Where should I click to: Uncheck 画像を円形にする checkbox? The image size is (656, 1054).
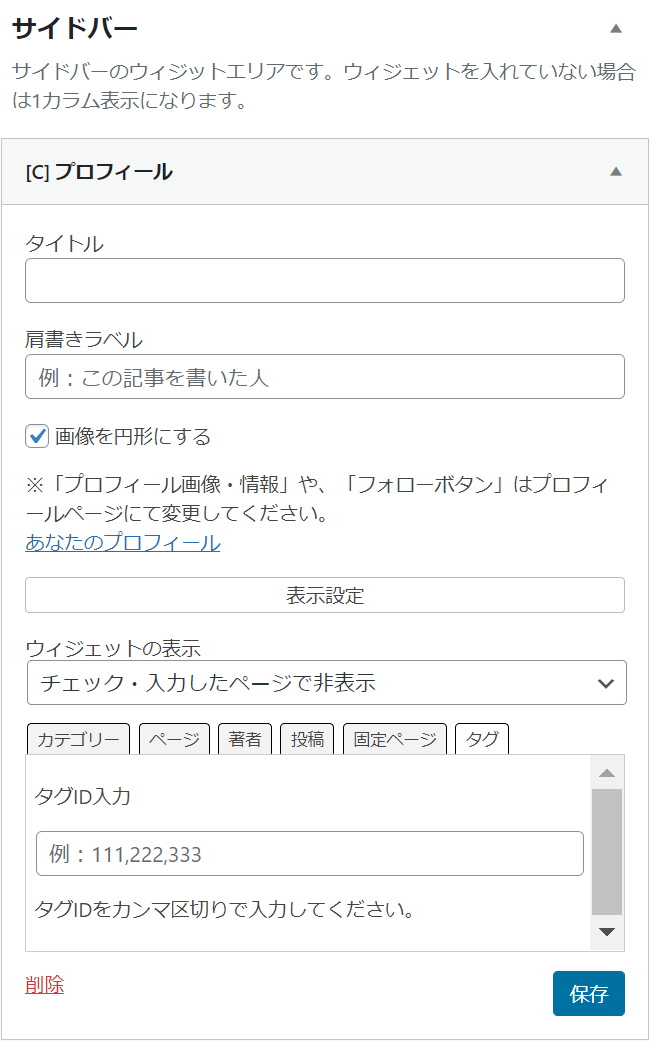(x=37, y=436)
